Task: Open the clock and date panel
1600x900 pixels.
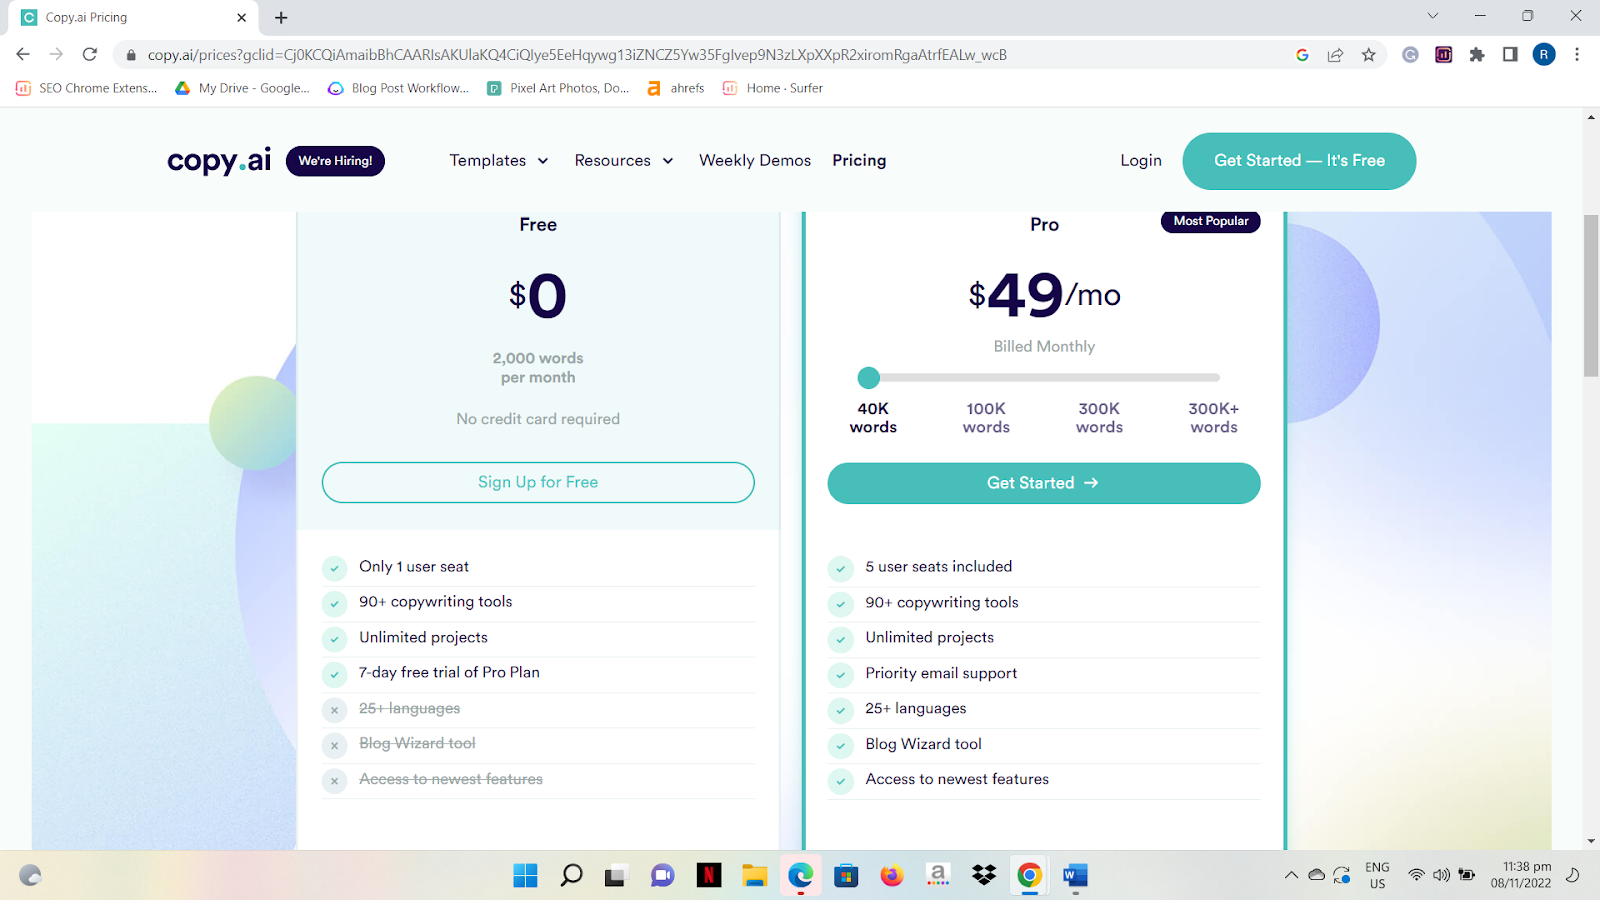Action: [x=1521, y=875]
